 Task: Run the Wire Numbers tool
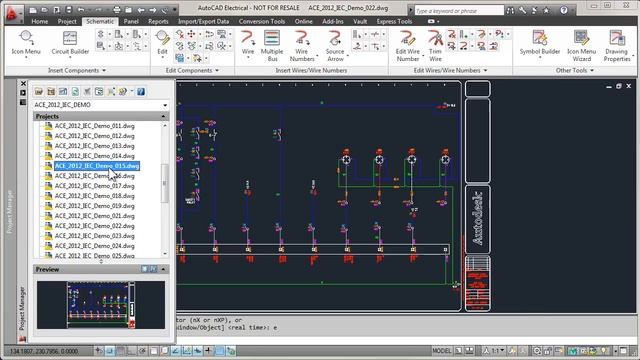tap(302, 46)
